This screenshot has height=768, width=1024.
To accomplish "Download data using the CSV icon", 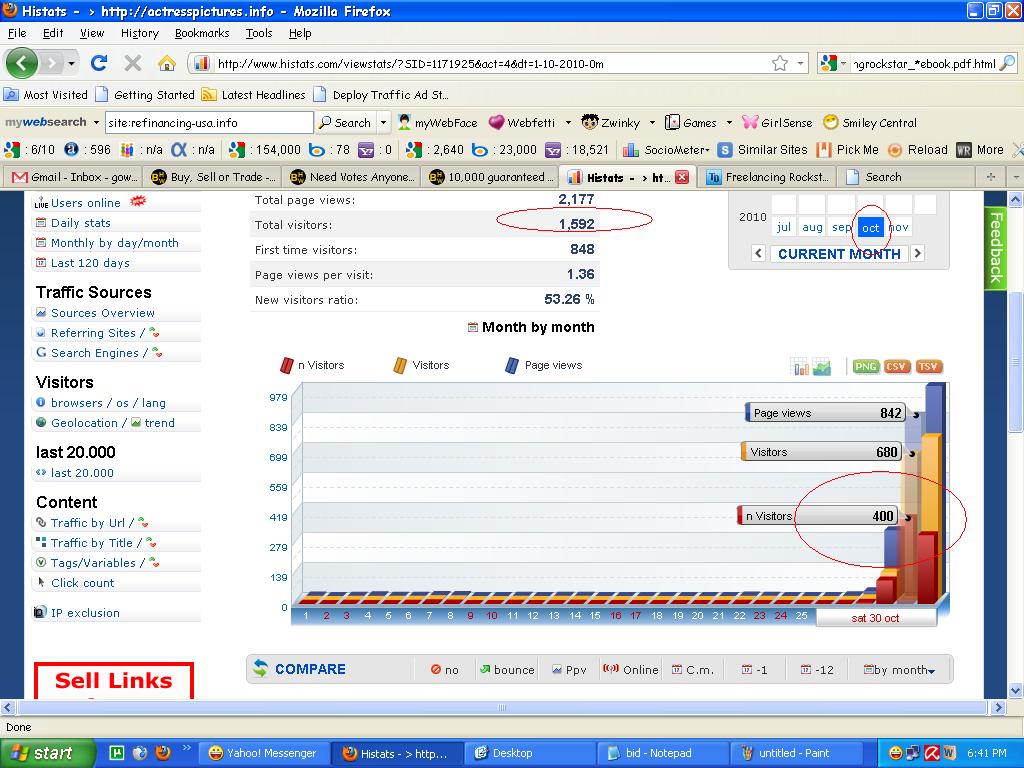I will tap(897, 366).
